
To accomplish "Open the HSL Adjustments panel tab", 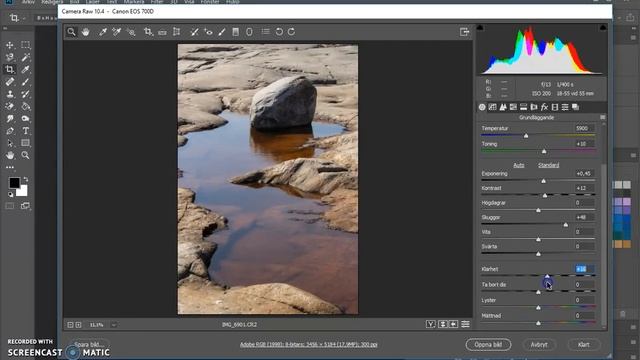I will point(513,107).
